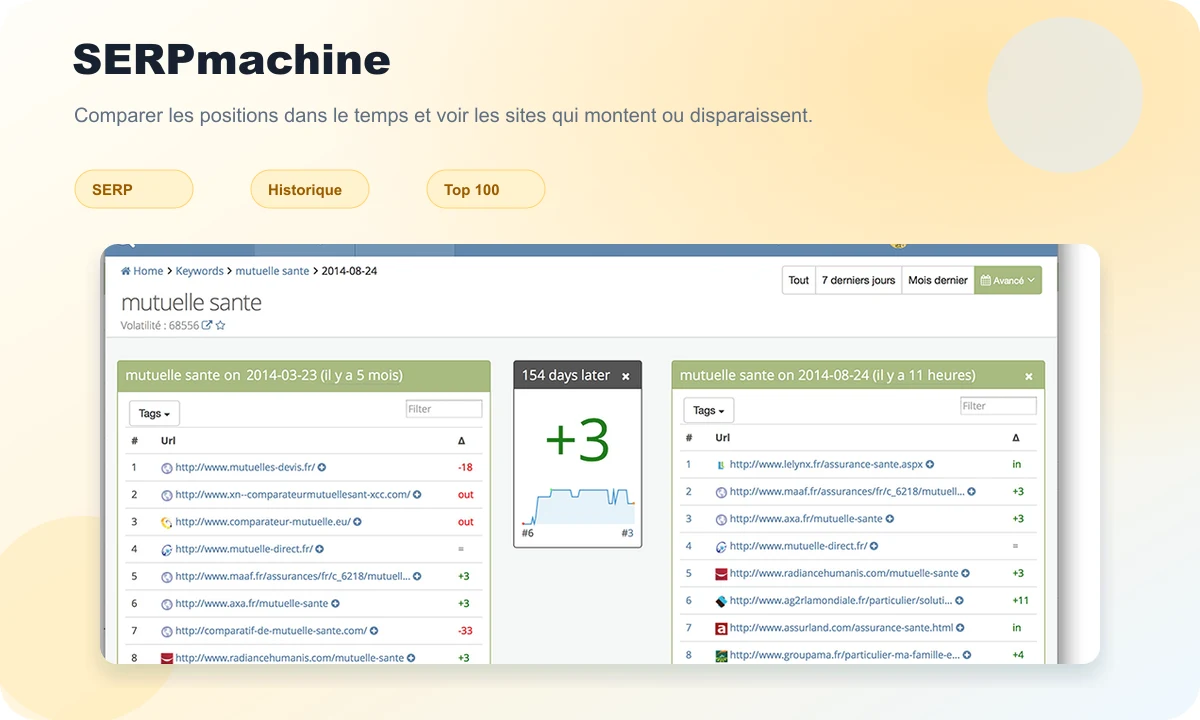Open Tags dropdown in the 2014-08-24 panel
The width and height of the screenshot is (1200, 720).
tap(709, 410)
